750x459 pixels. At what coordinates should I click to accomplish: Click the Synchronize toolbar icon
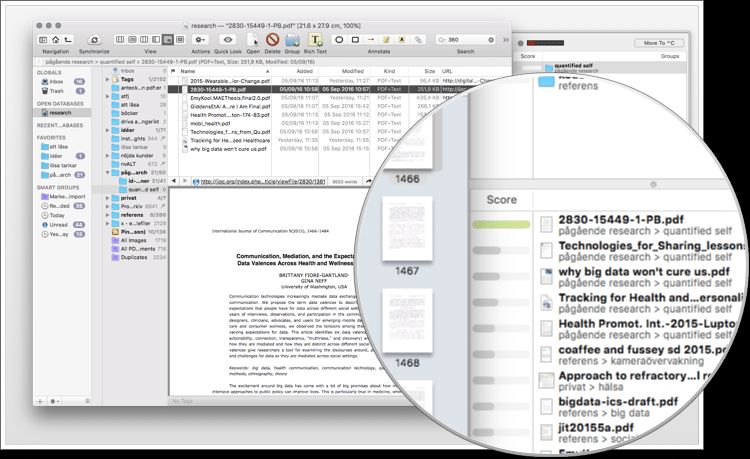pos(94,39)
